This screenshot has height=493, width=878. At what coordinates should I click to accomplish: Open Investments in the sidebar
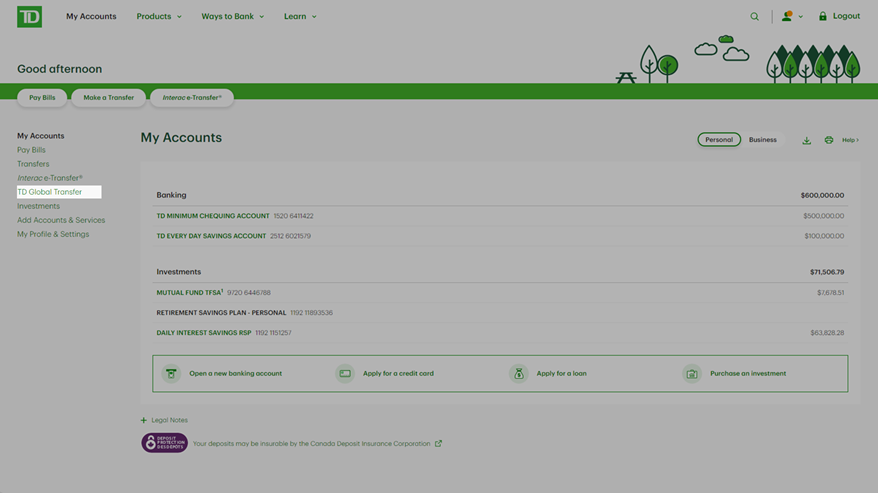click(38, 206)
